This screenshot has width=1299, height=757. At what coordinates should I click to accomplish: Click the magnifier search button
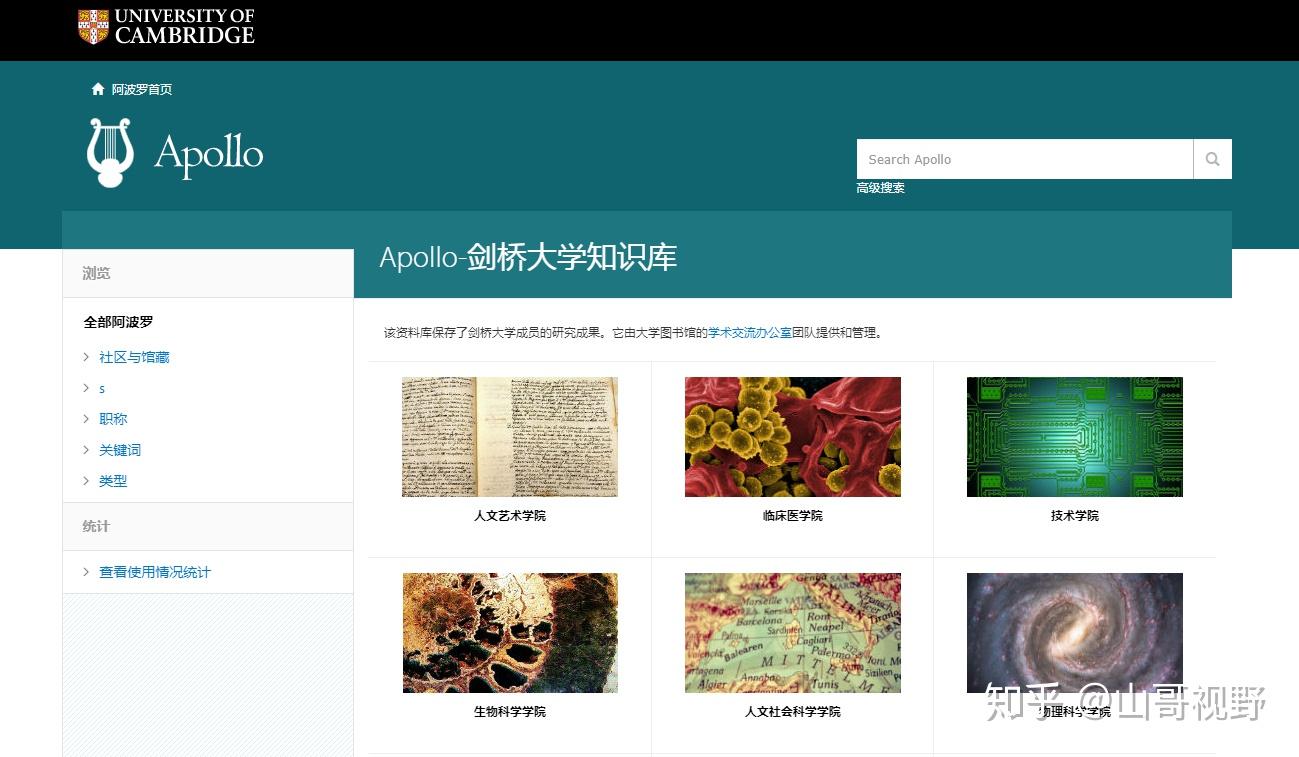point(1212,159)
